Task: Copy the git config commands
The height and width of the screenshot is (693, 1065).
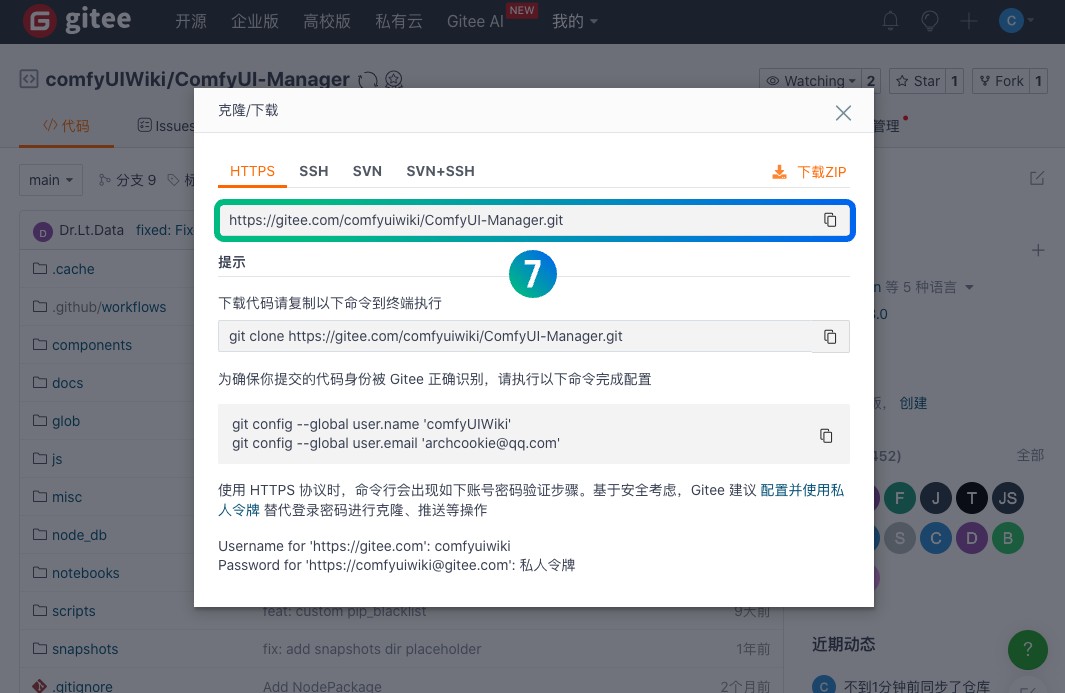Action: point(826,436)
